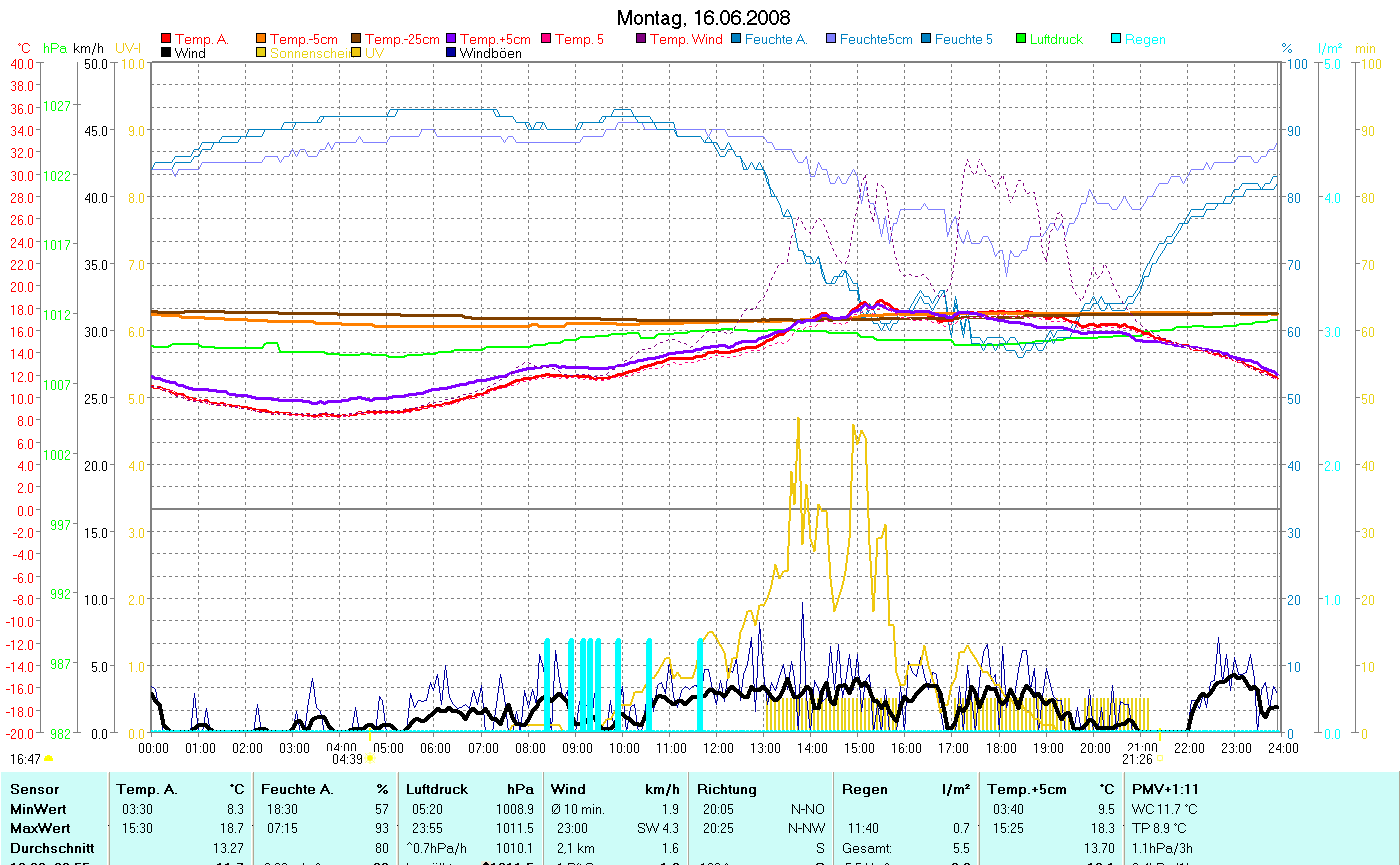Click the 21:26 sunset marker
The width and height of the screenshot is (1400, 865).
(x=1138, y=759)
